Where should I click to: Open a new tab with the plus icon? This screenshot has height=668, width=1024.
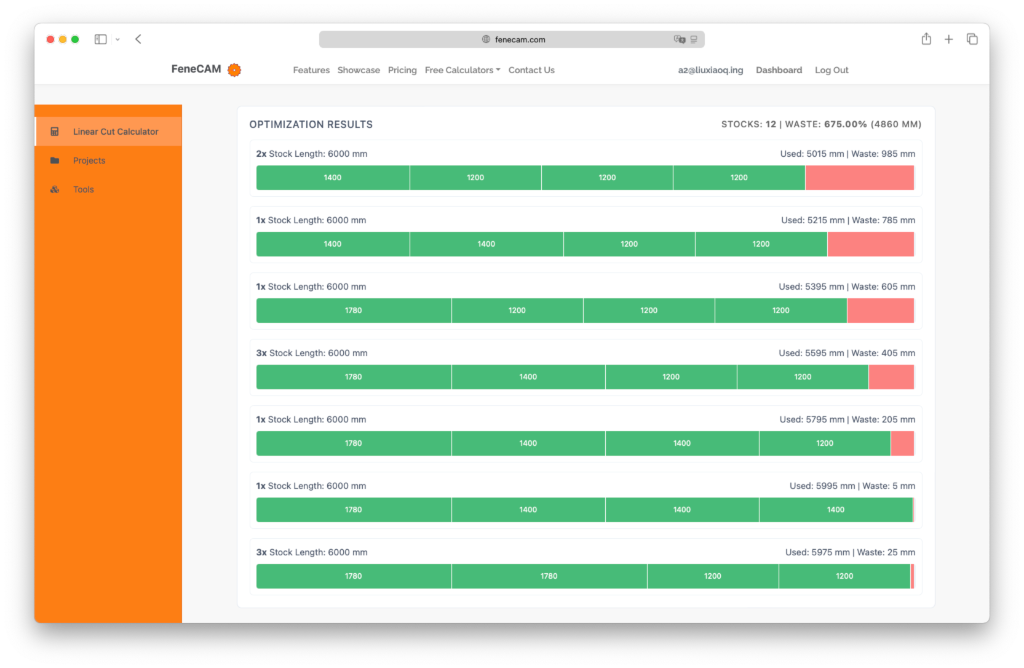[949, 39]
